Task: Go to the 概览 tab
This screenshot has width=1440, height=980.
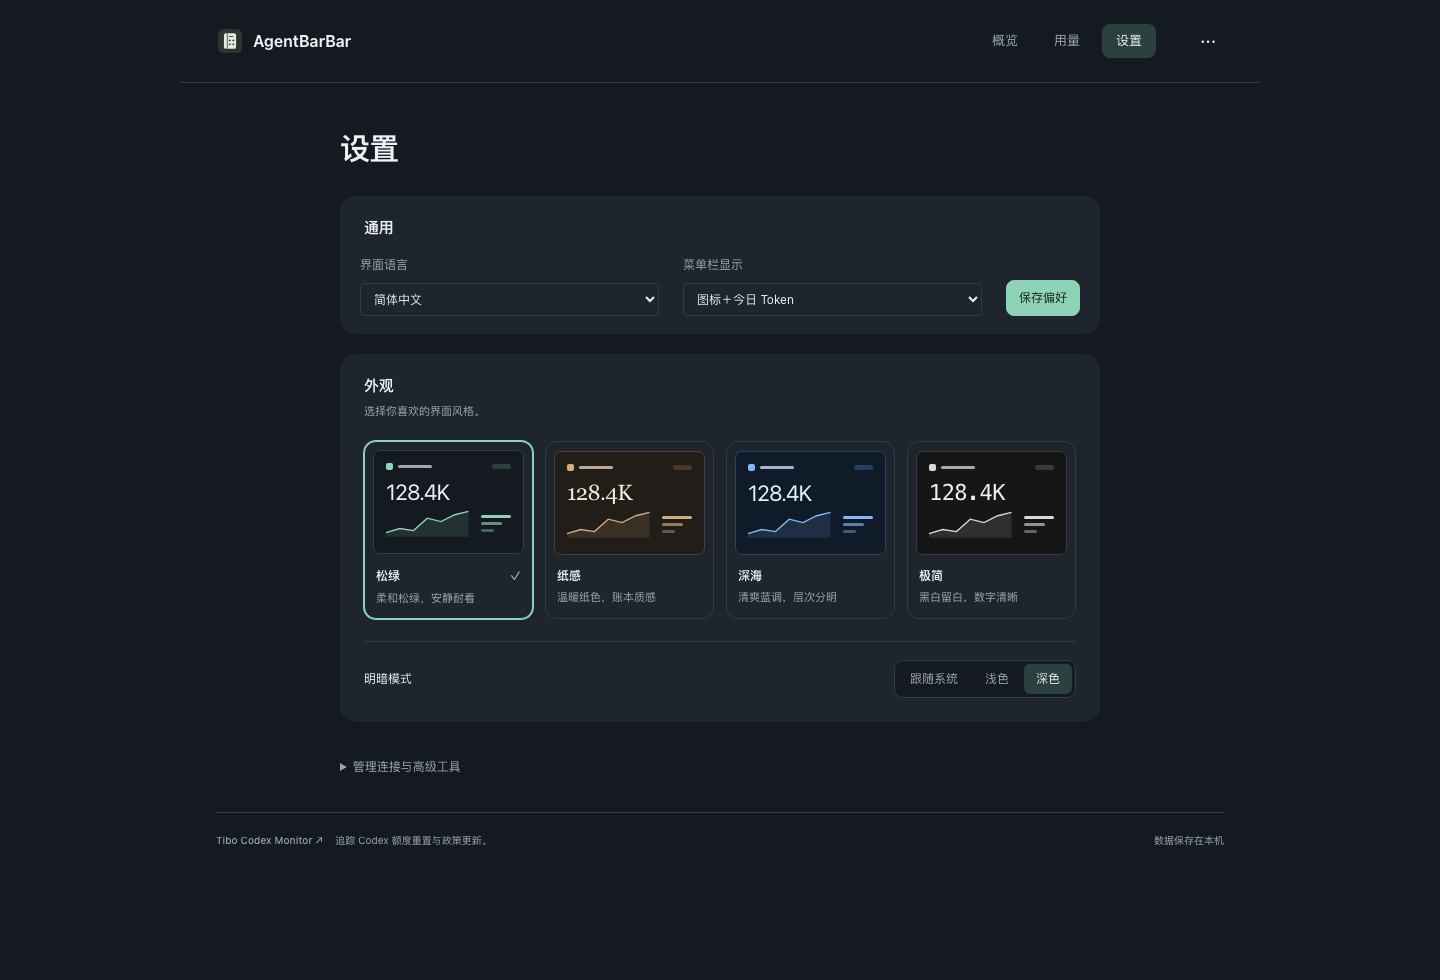Action: point(1005,41)
